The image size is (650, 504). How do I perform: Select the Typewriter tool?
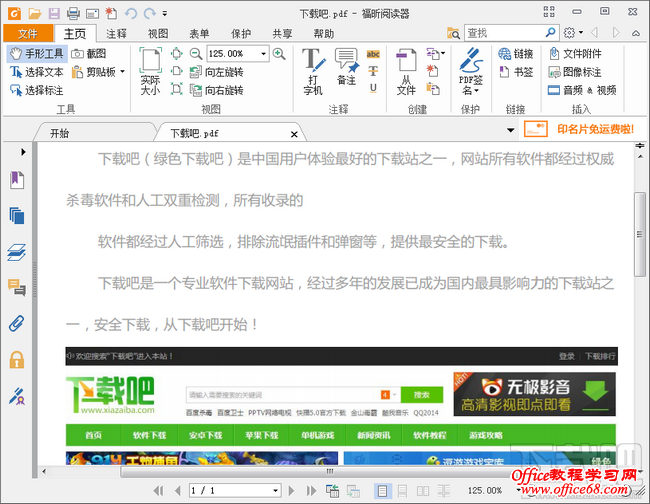point(313,71)
